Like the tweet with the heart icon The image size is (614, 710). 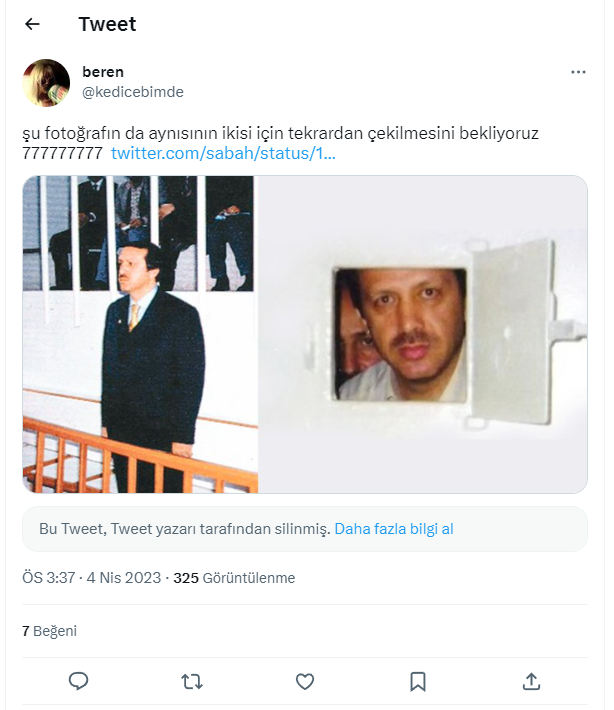click(305, 681)
